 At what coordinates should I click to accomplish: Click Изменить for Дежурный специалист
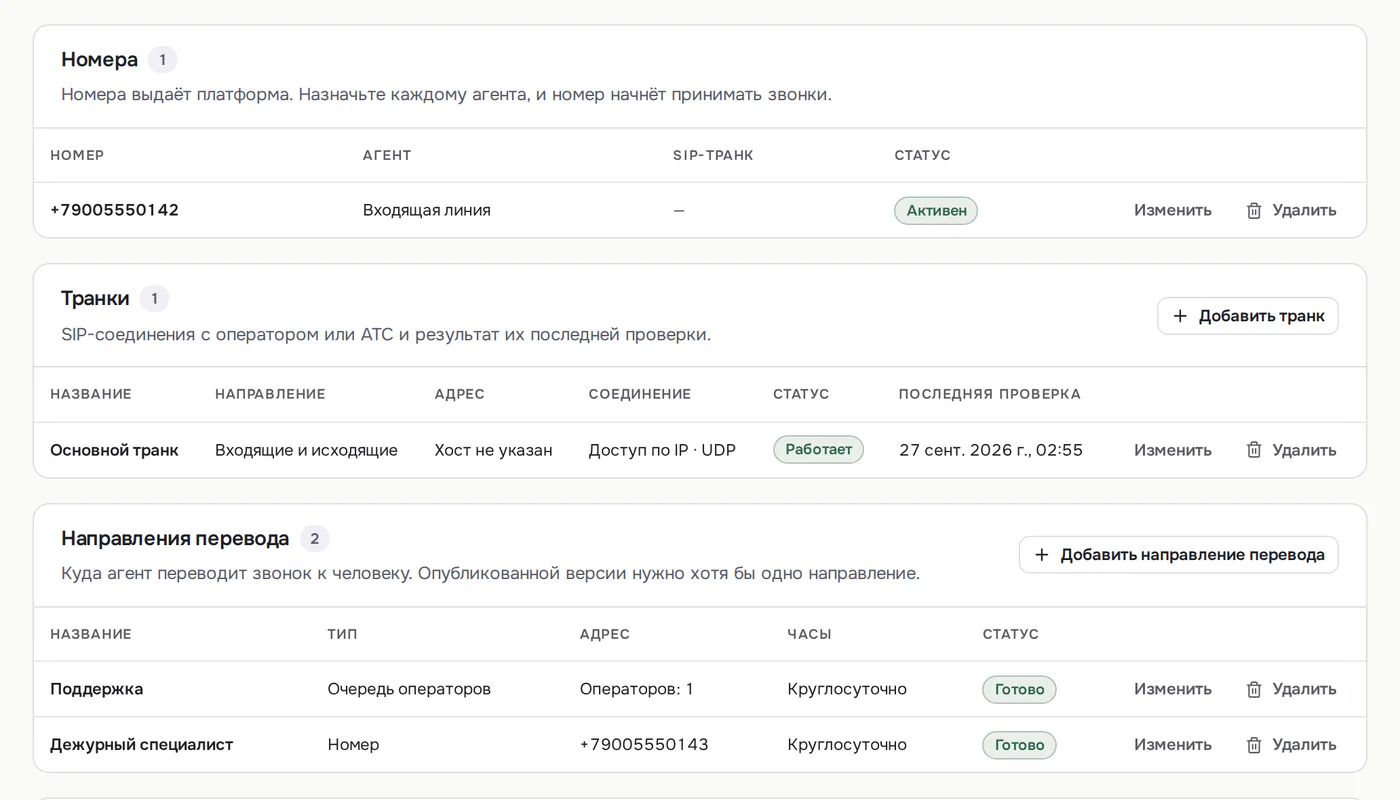click(1173, 745)
